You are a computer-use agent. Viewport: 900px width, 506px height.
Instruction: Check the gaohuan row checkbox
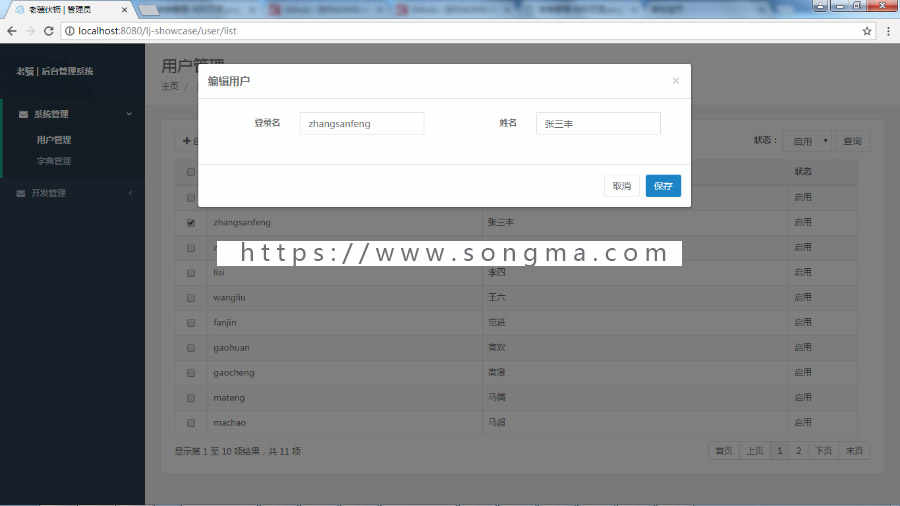pos(191,348)
